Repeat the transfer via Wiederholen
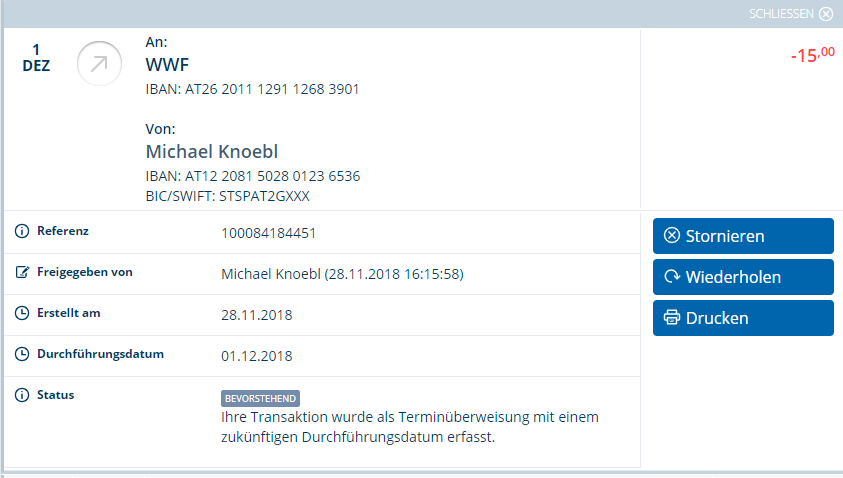 click(743, 277)
